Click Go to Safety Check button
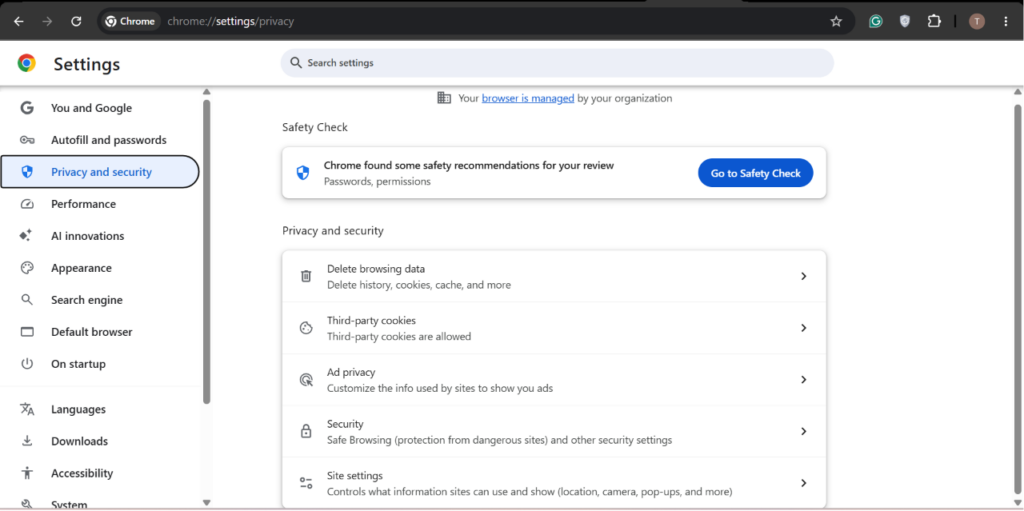The image size is (1024, 511). coord(756,173)
